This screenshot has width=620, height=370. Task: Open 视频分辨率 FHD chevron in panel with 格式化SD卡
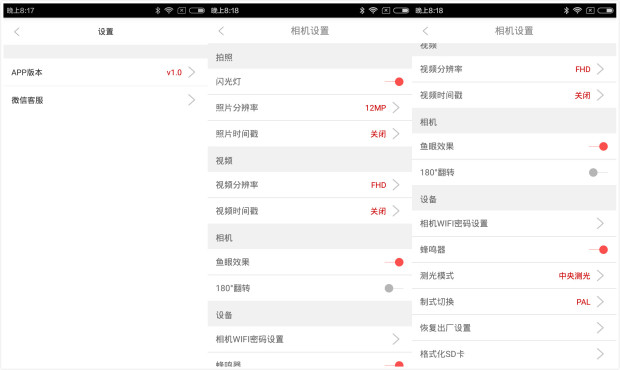(600, 69)
